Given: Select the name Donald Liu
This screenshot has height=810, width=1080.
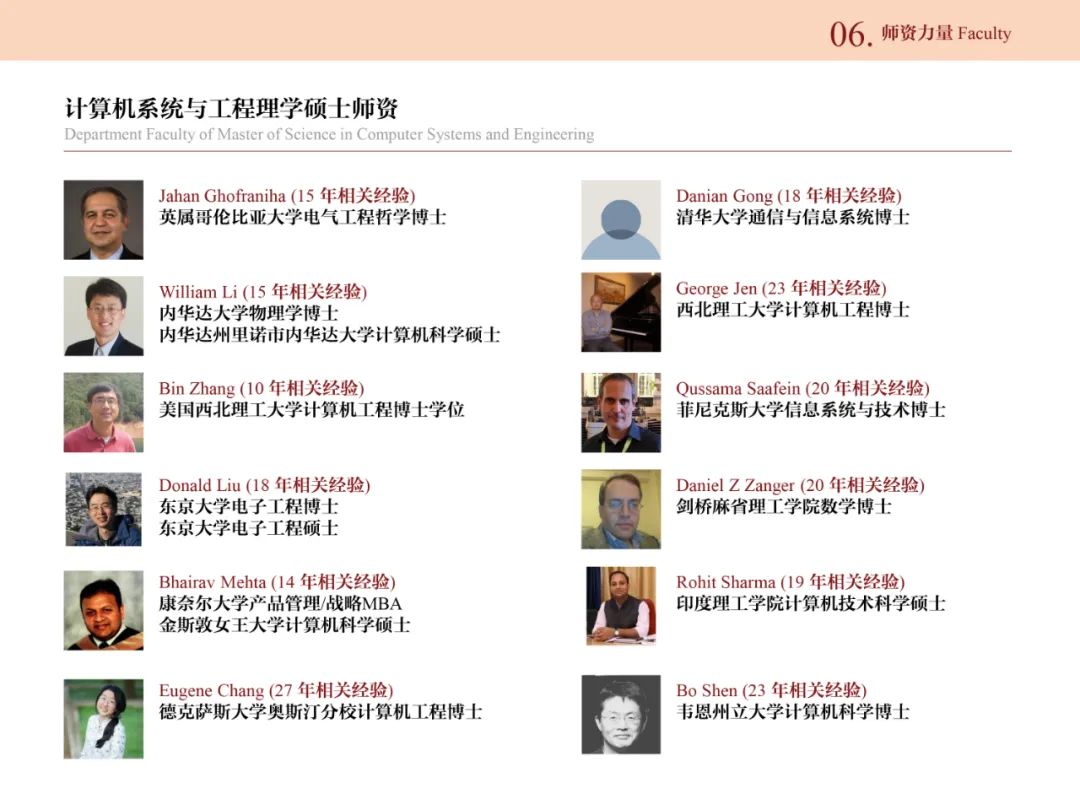Looking at the screenshot, I should 200,485.
